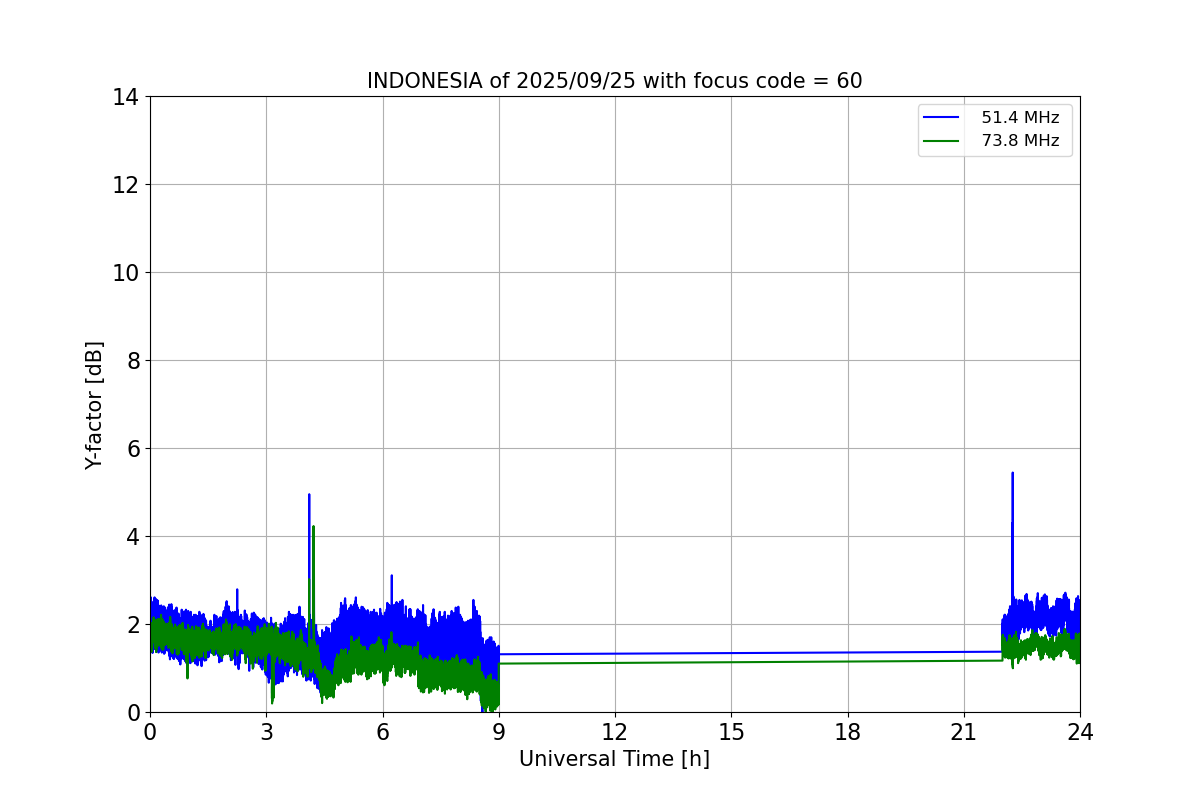
Task: Click the green line sample in legend
Action: tap(942, 141)
